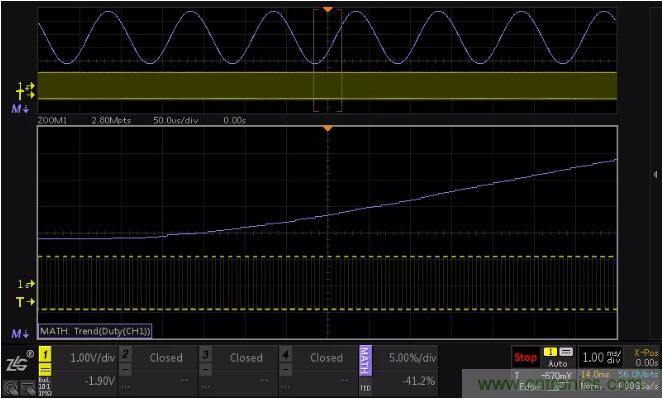
Task: Click the zoom region box on the overview waveform
Action: 327,60
